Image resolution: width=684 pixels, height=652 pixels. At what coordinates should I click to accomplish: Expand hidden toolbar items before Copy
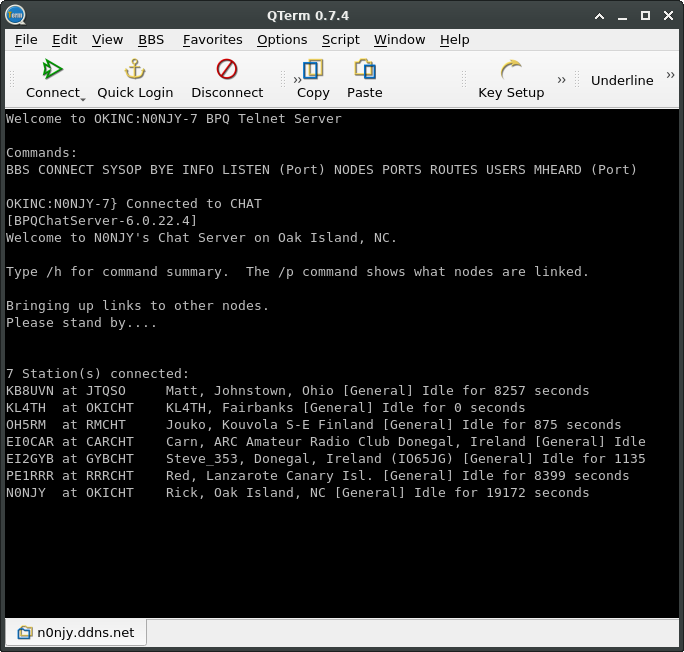pyautogui.click(x=297, y=80)
